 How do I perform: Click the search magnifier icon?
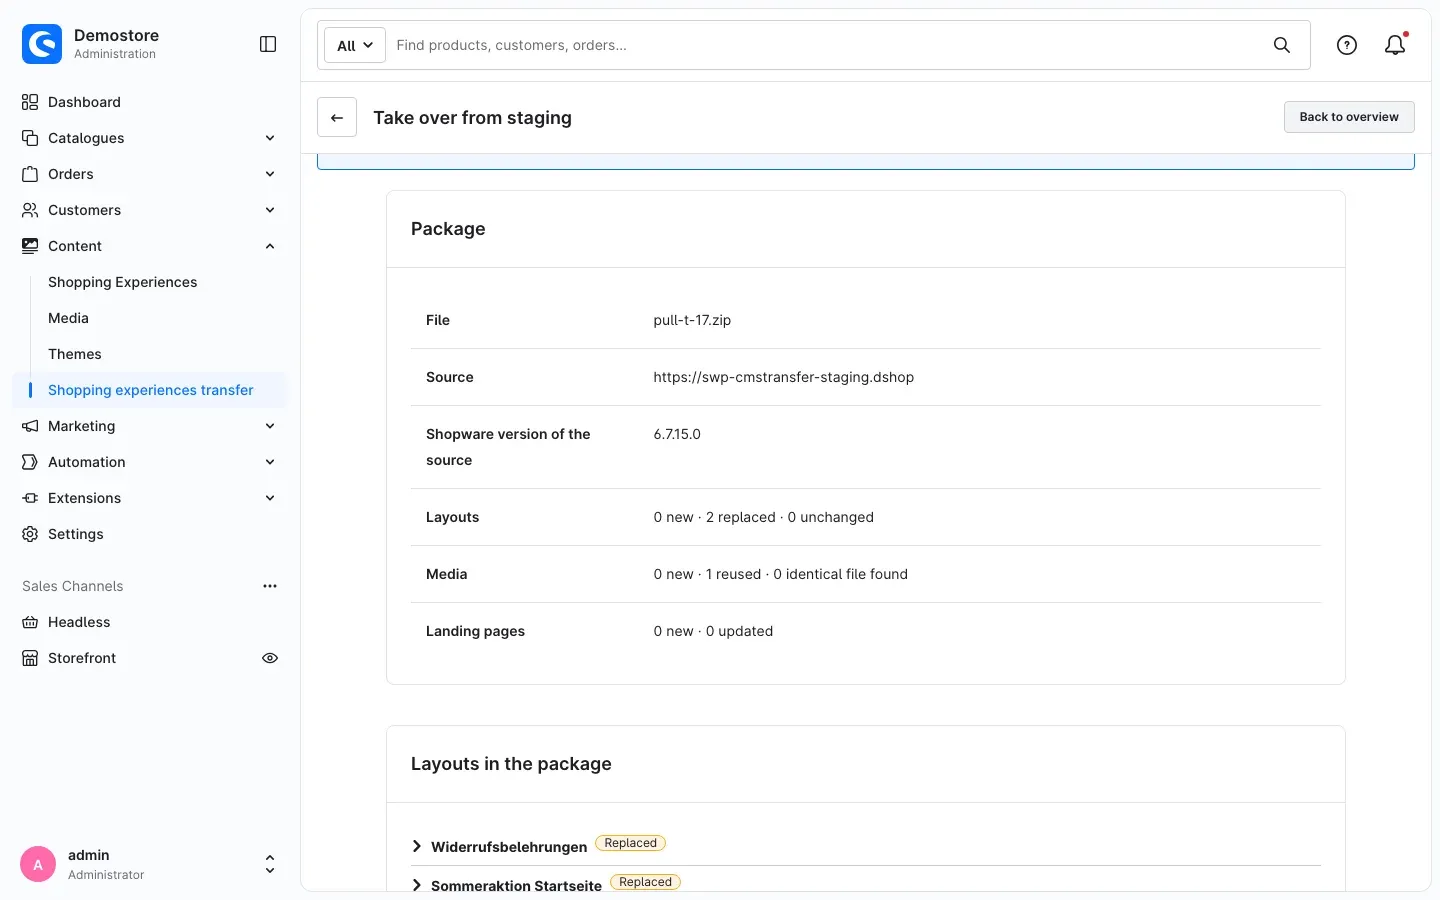point(1282,45)
